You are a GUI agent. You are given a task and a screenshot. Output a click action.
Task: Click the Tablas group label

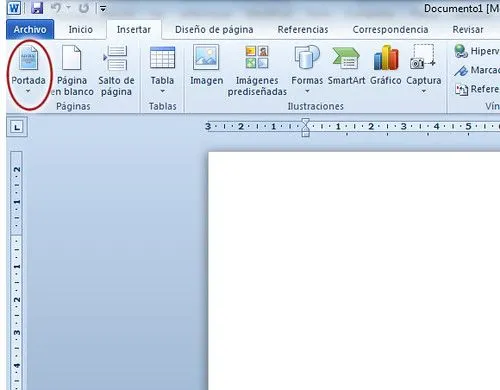coord(162,106)
